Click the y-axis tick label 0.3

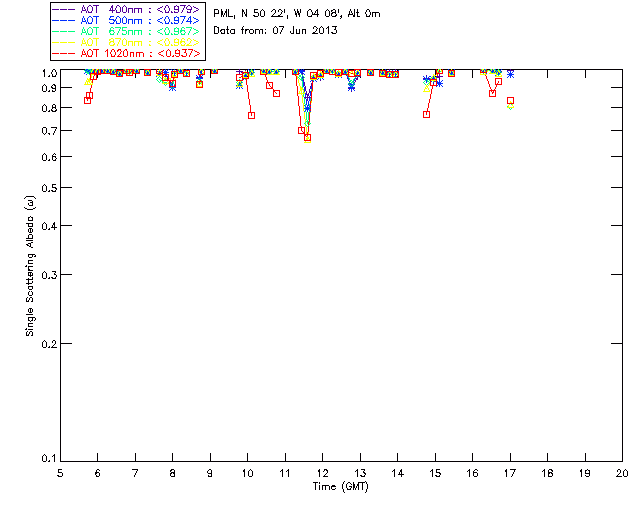tap(49, 275)
